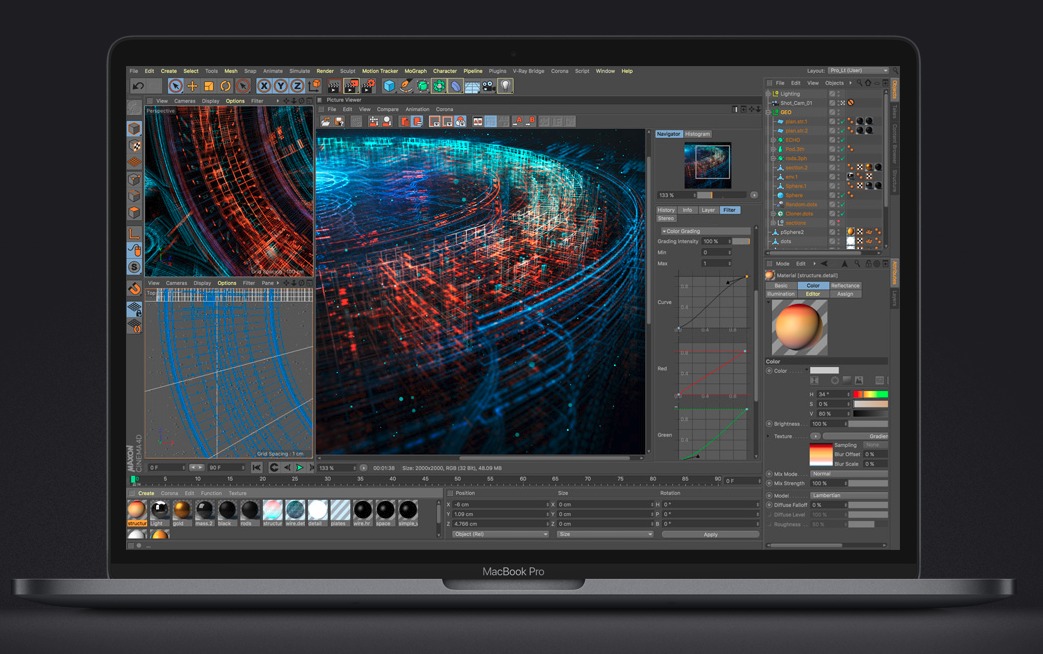
Task: Click the Hue color gradient slider
Action: pyautogui.click(x=871, y=395)
